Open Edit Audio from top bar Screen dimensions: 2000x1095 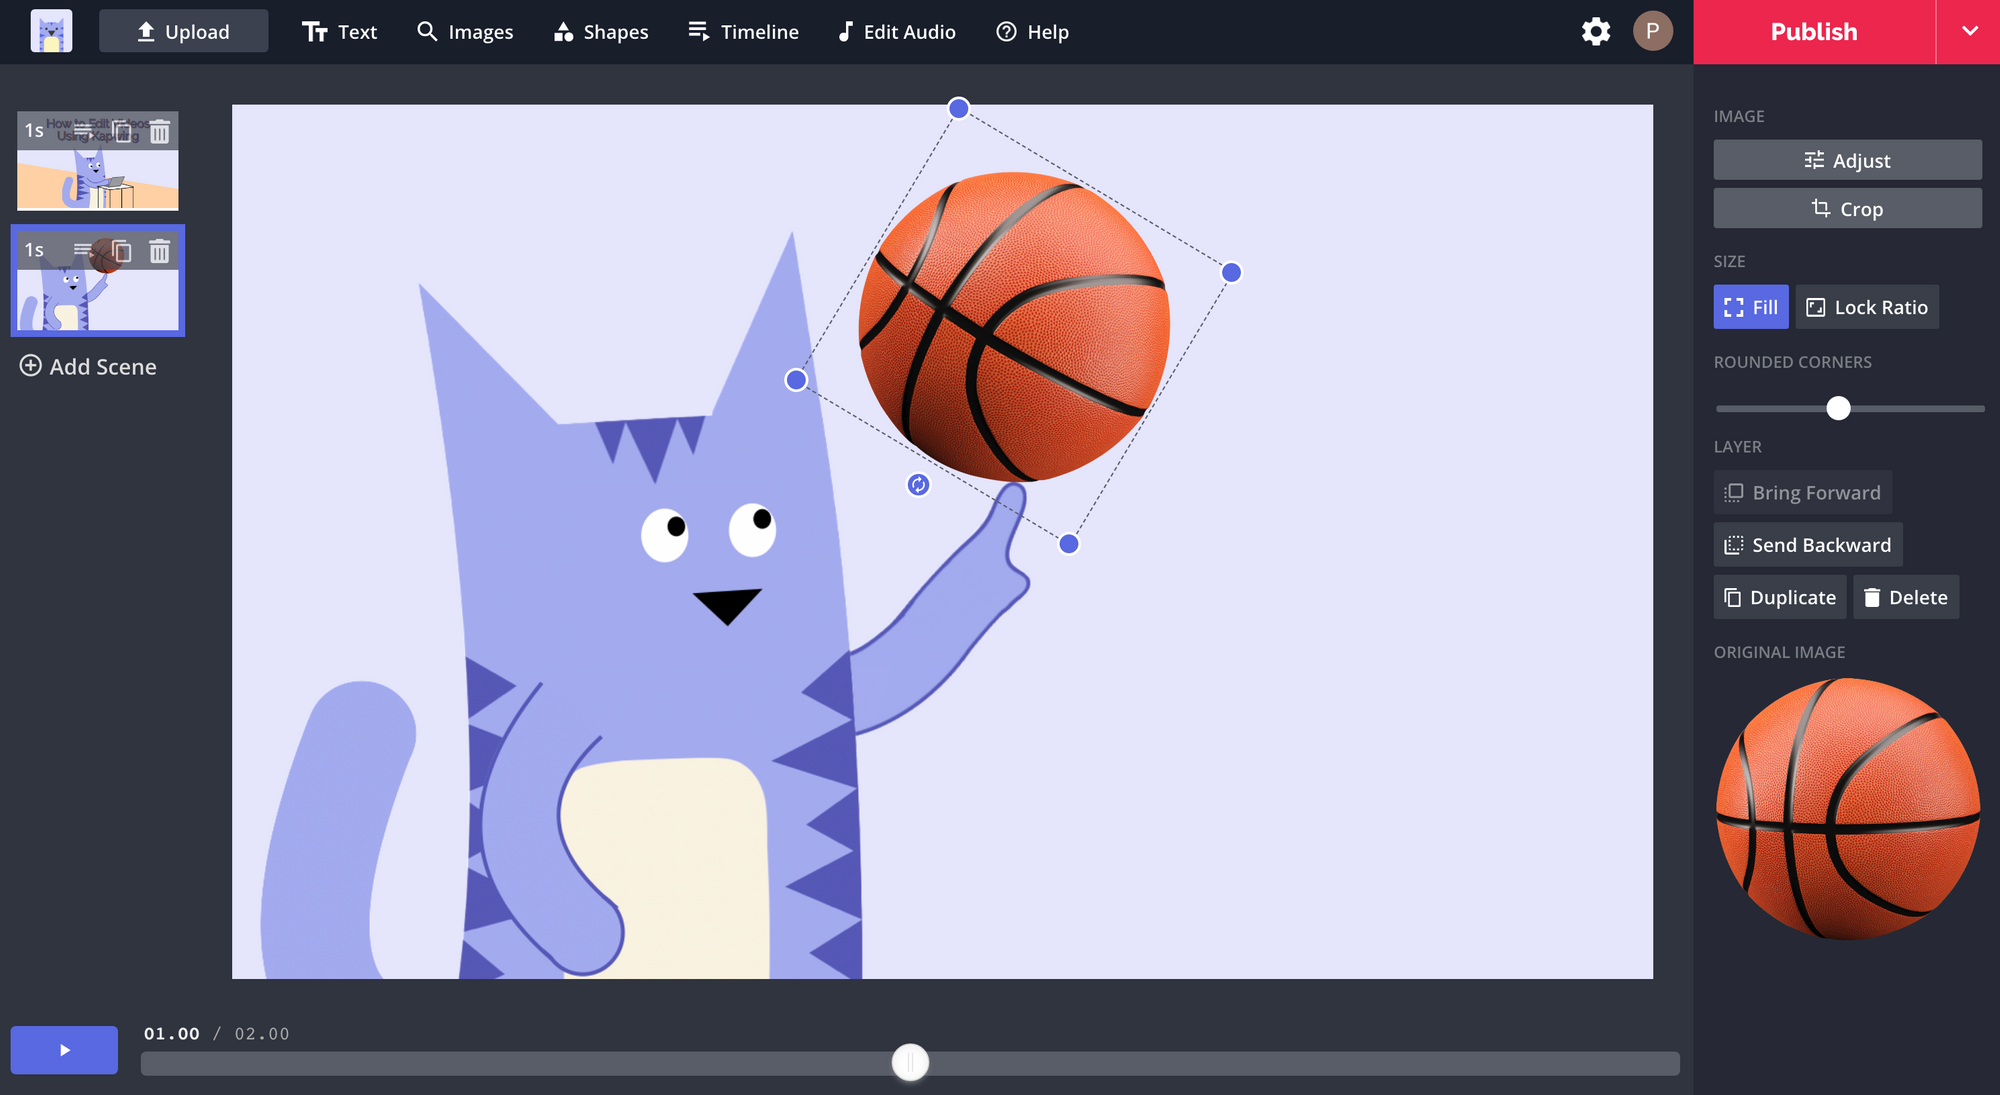coord(897,32)
